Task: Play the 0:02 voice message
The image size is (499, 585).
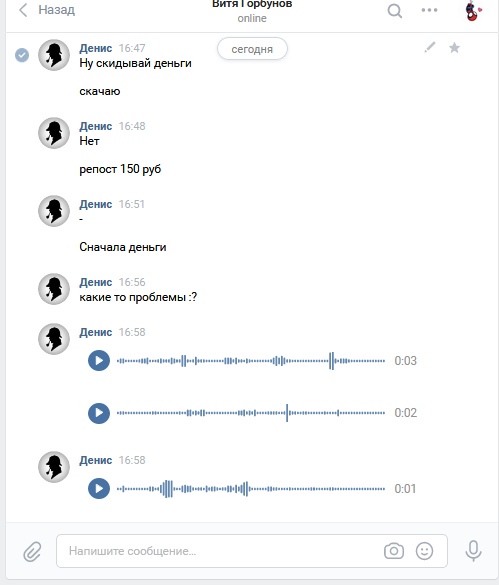Action: (99, 413)
